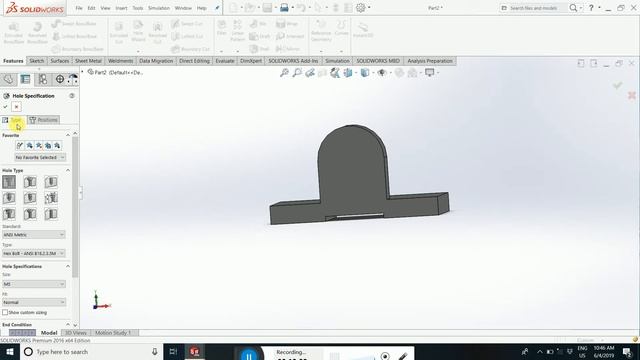Collapse the Hole Type section

pos(68,170)
